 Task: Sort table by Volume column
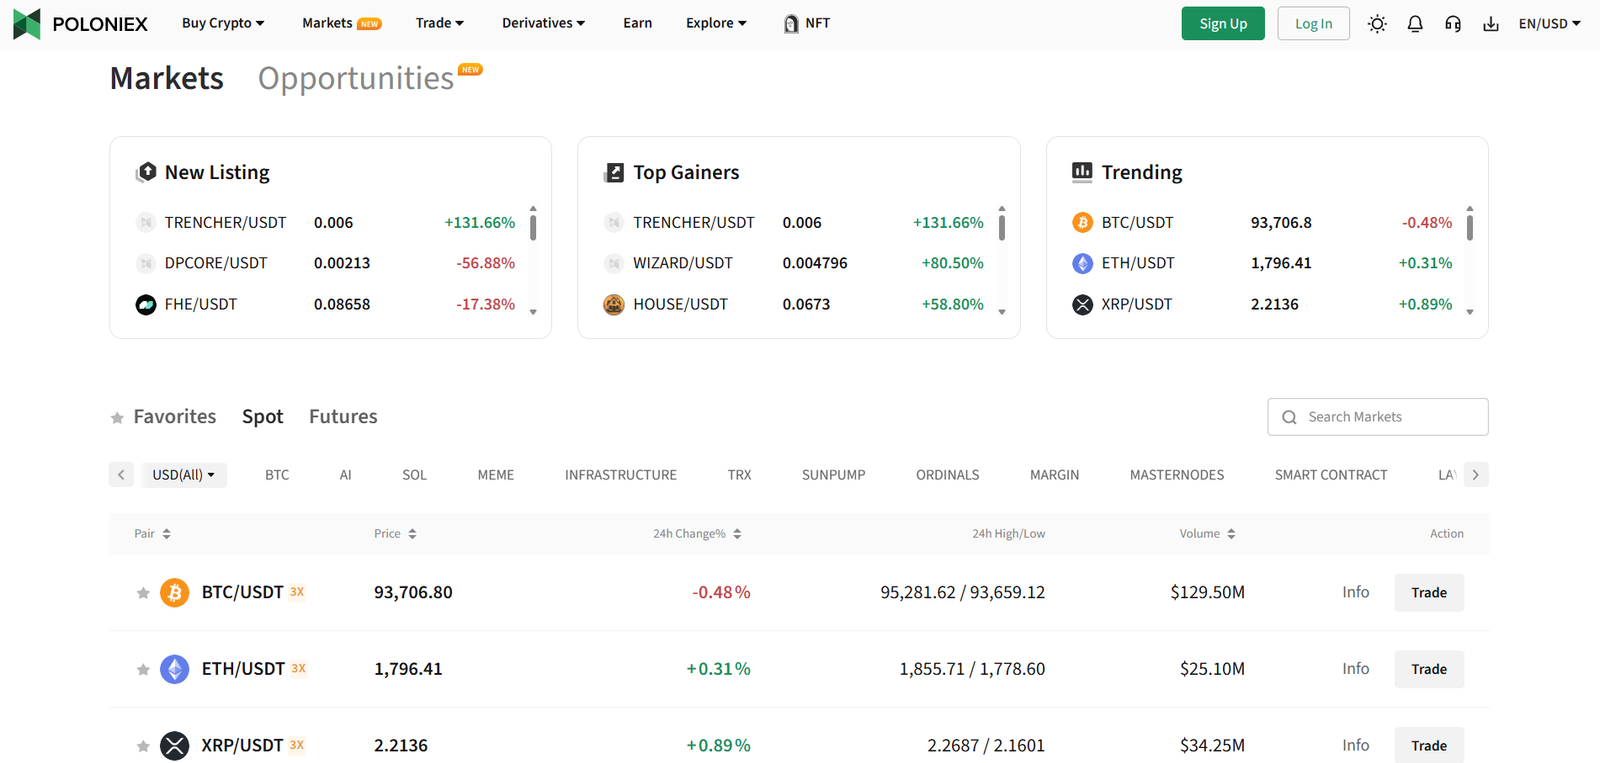pos(1207,534)
